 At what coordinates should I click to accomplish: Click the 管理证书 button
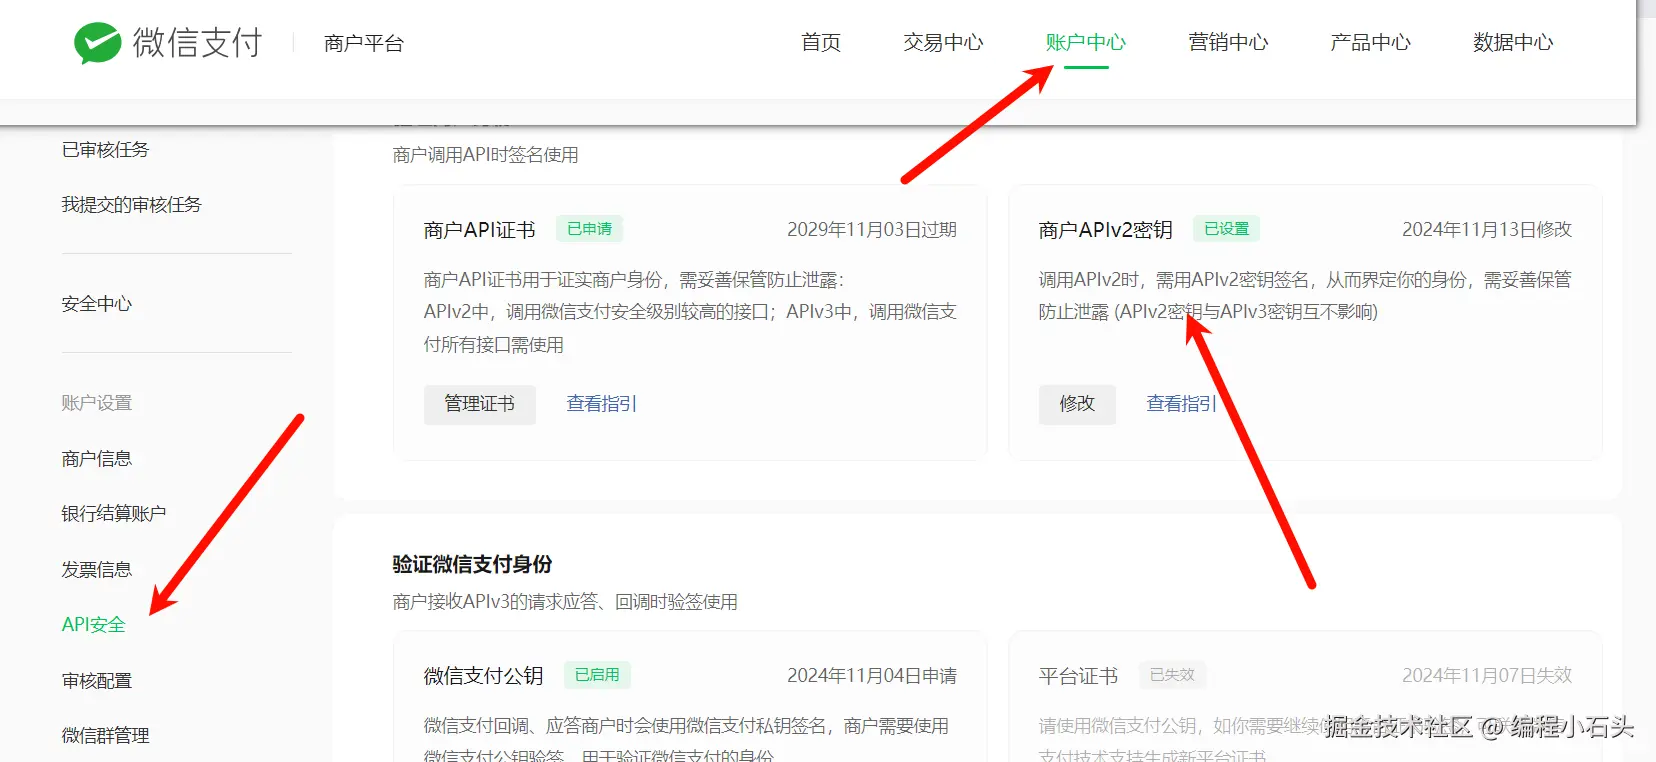[x=480, y=404]
